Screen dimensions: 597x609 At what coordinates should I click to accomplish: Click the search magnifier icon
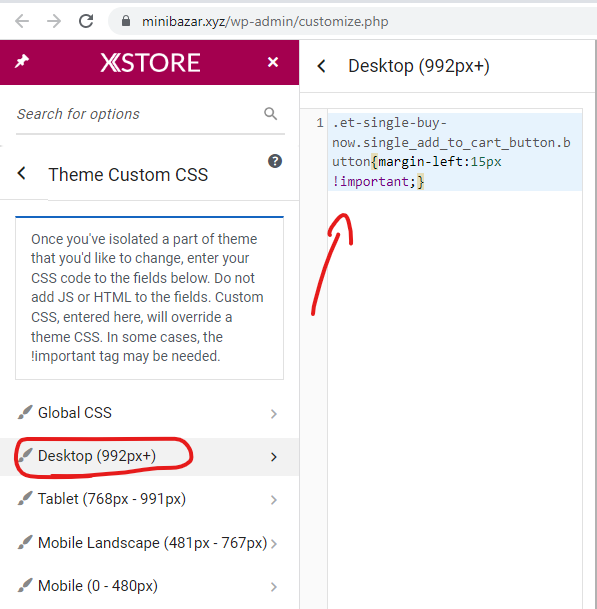pos(270,114)
